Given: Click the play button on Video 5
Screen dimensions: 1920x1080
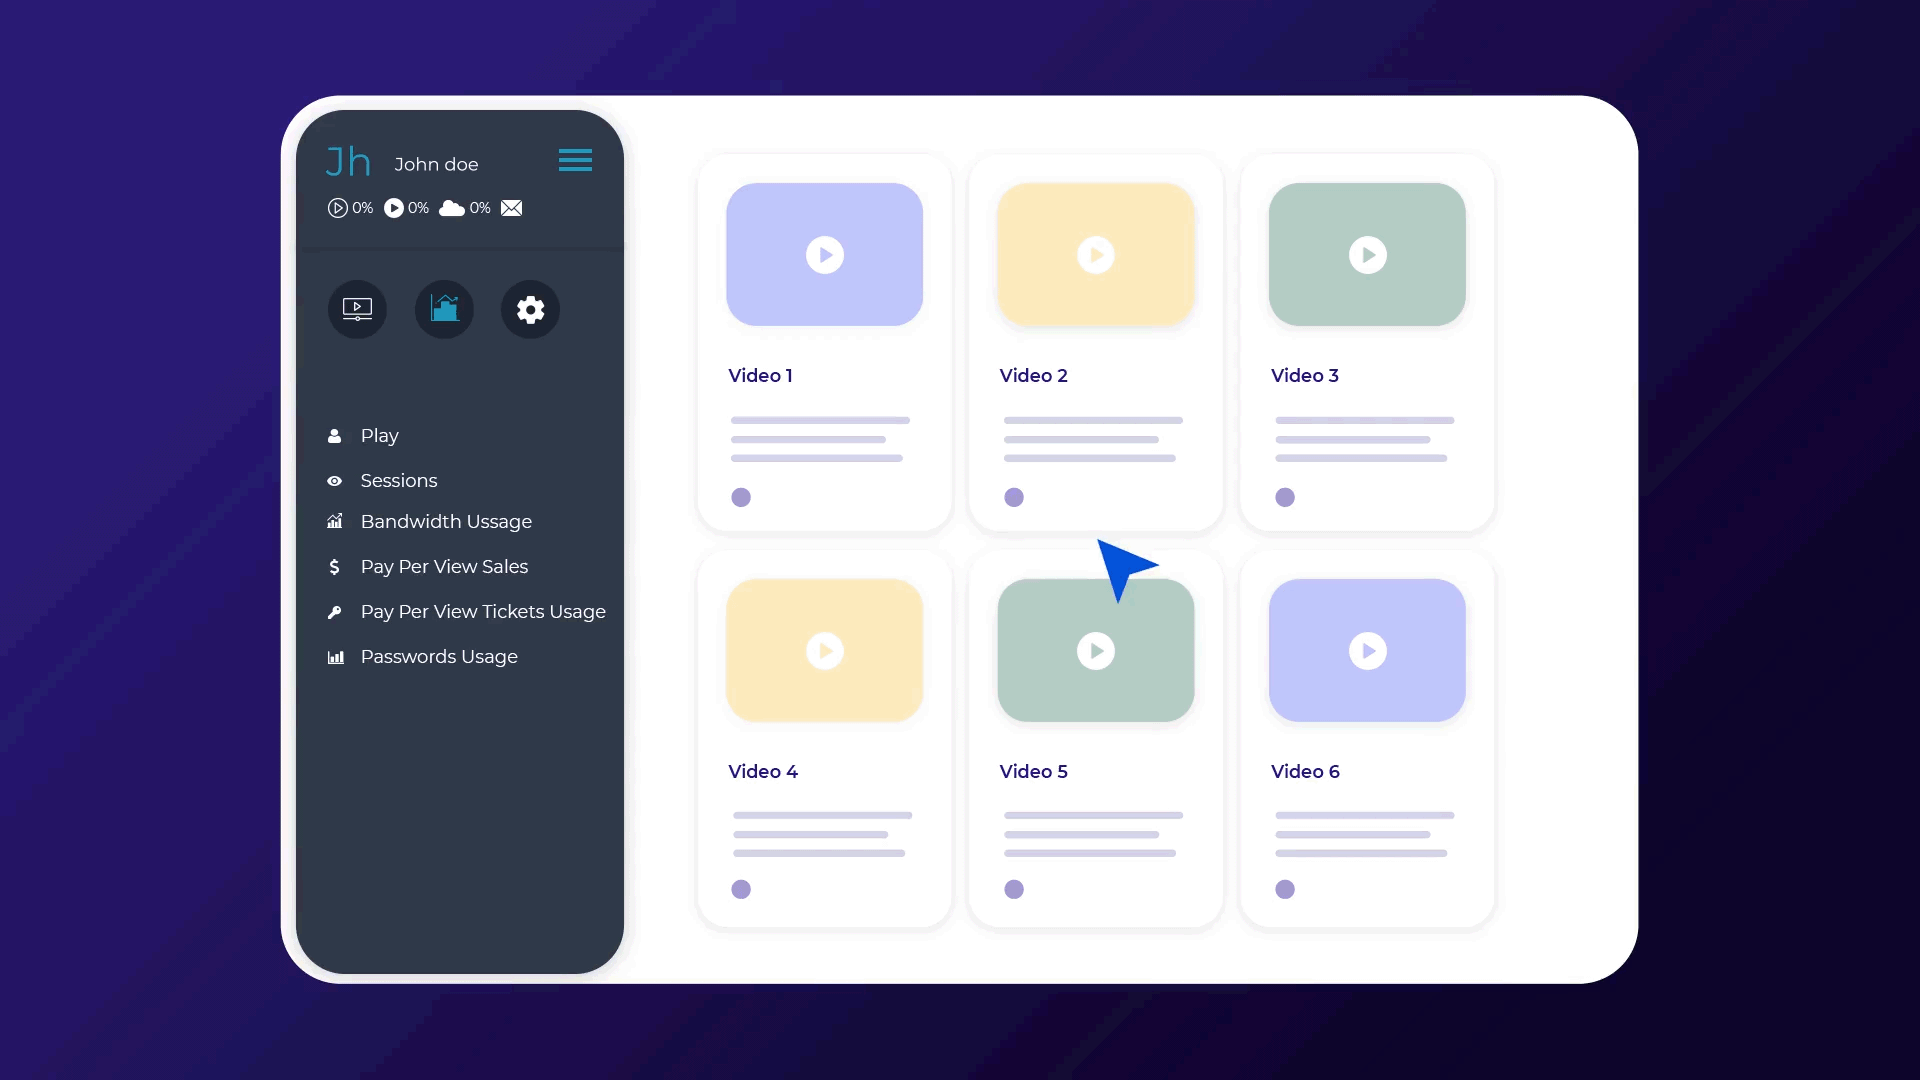Looking at the screenshot, I should click(x=1096, y=650).
